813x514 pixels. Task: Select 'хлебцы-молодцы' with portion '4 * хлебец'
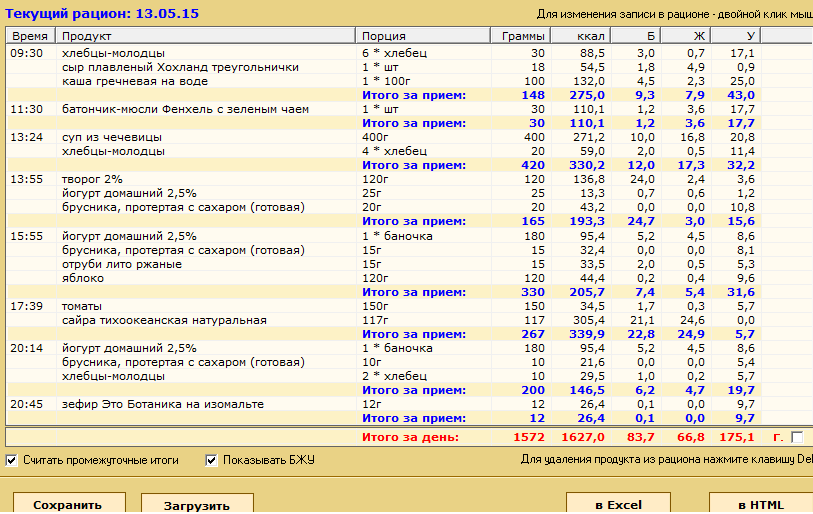(x=384, y=151)
